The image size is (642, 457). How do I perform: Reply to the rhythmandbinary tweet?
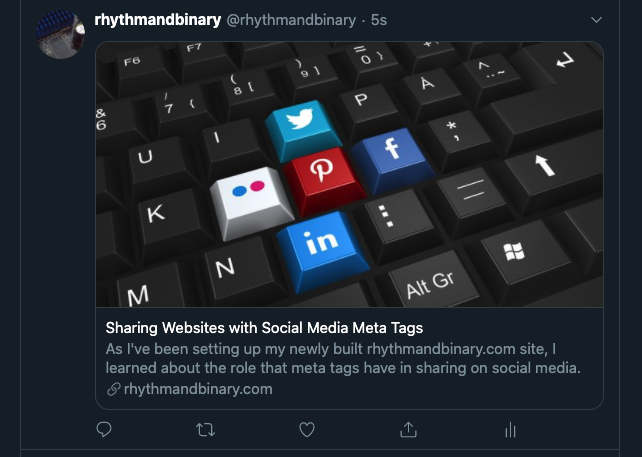click(104, 429)
